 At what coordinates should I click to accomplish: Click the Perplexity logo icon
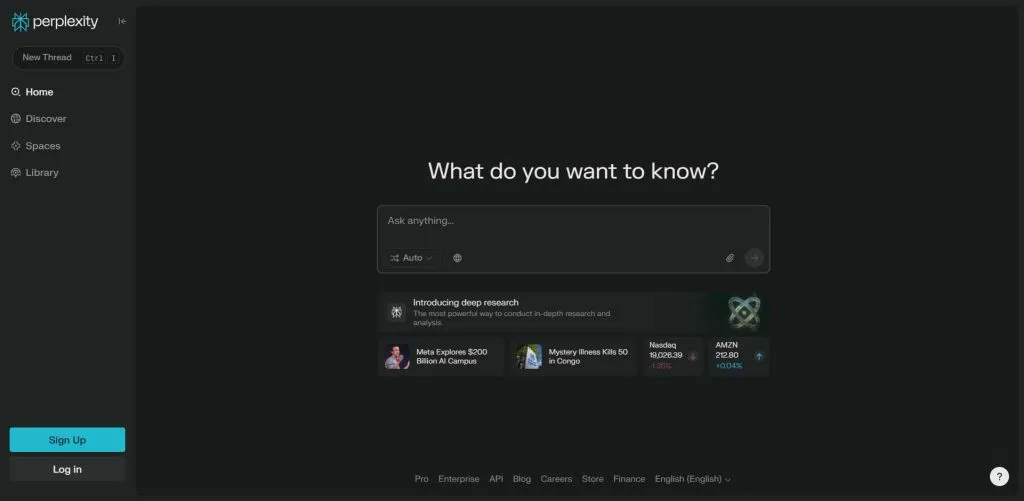20,22
